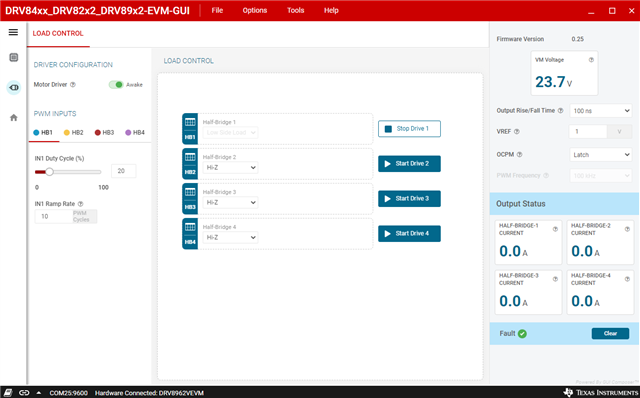Click the IN1 Duty Cycle value field
Image resolution: width=640 pixels, height=398 pixels.
(124, 171)
